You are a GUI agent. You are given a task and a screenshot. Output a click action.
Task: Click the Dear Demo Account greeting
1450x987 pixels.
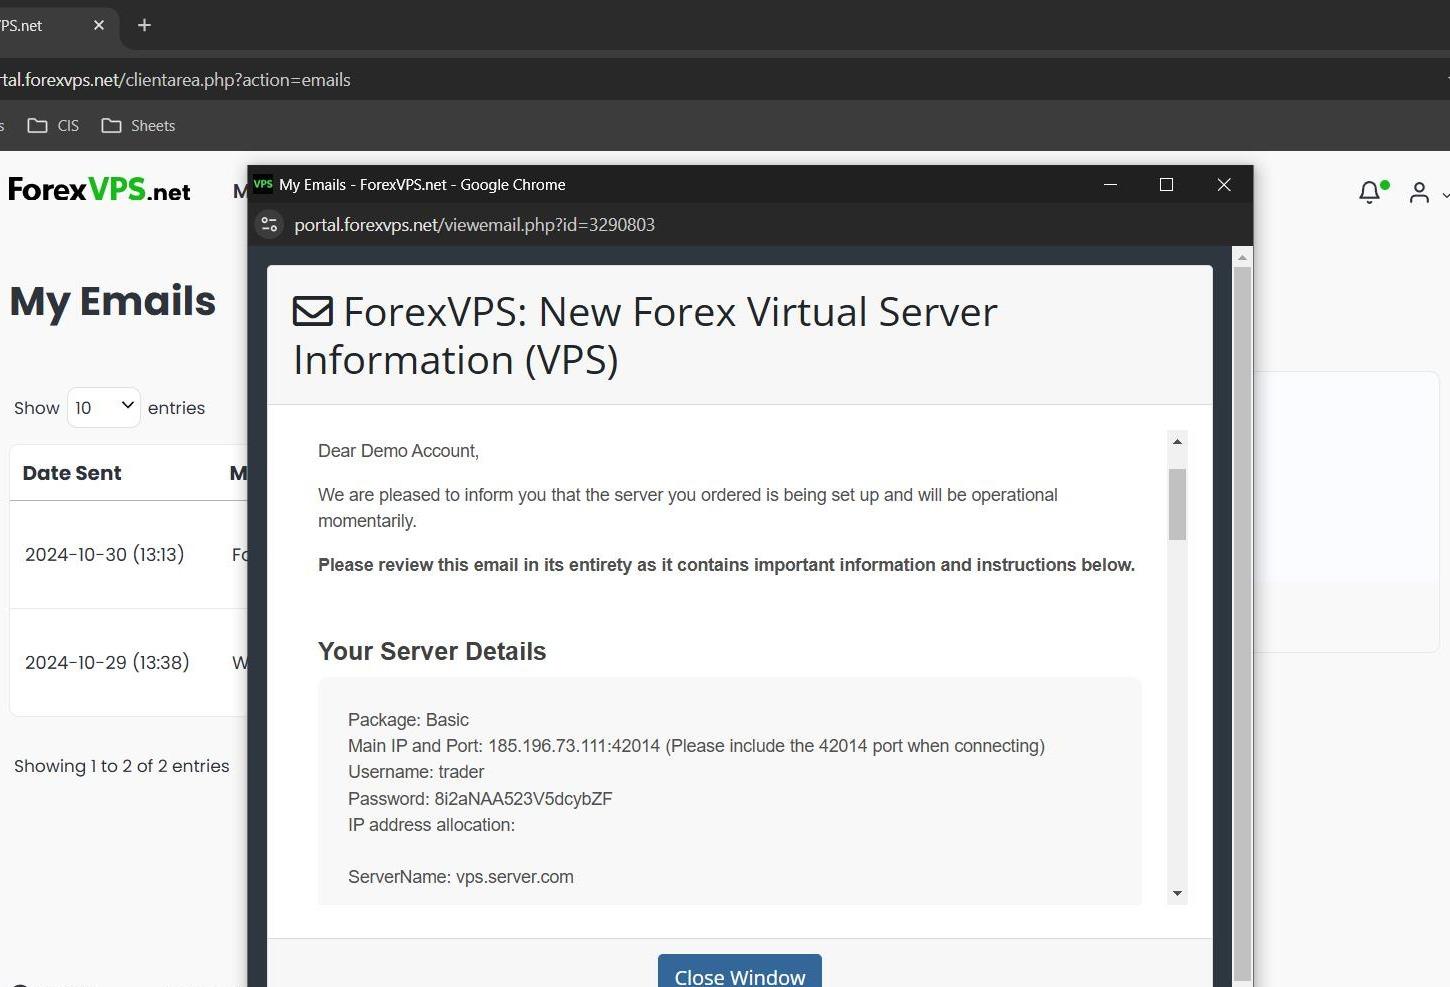tap(398, 451)
